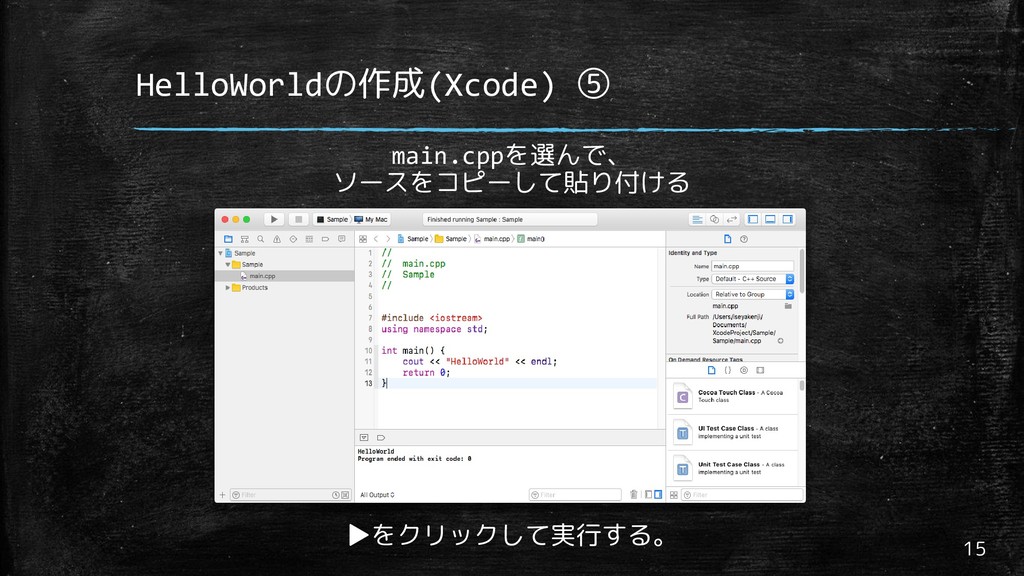Show the Media library

point(760,370)
